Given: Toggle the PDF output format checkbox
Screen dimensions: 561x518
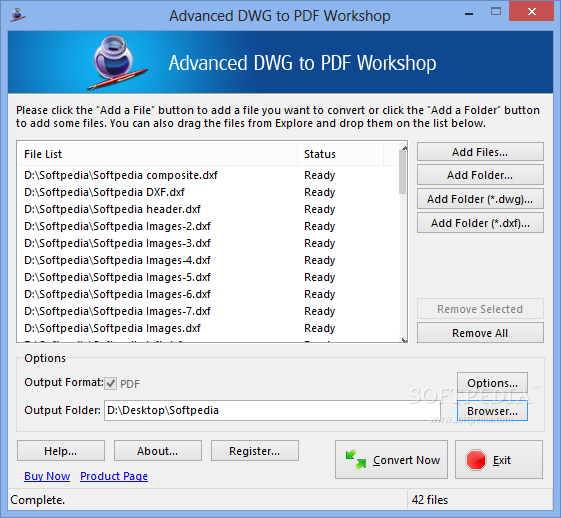Looking at the screenshot, I should pos(111,383).
